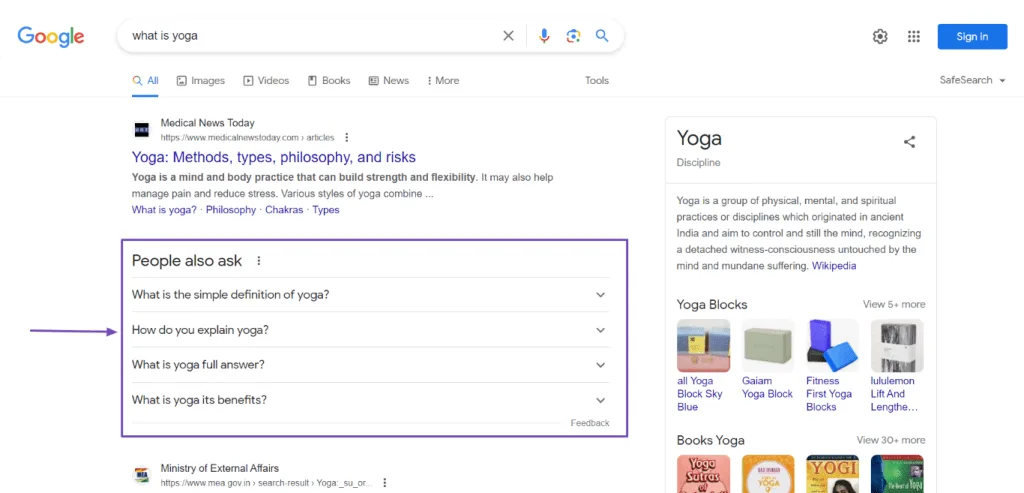Open "Gaiam Yoga Block" product link
1024x493 pixels.
(767, 387)
